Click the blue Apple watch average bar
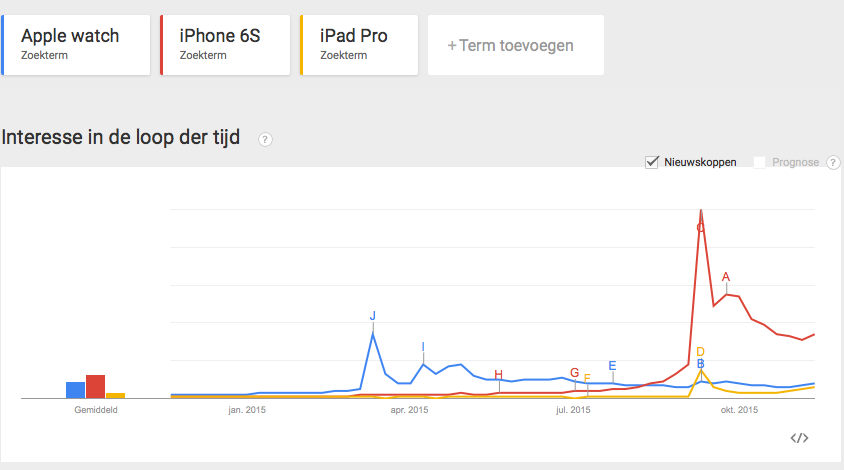The image size is (844, 470). [x=75, y=390]
